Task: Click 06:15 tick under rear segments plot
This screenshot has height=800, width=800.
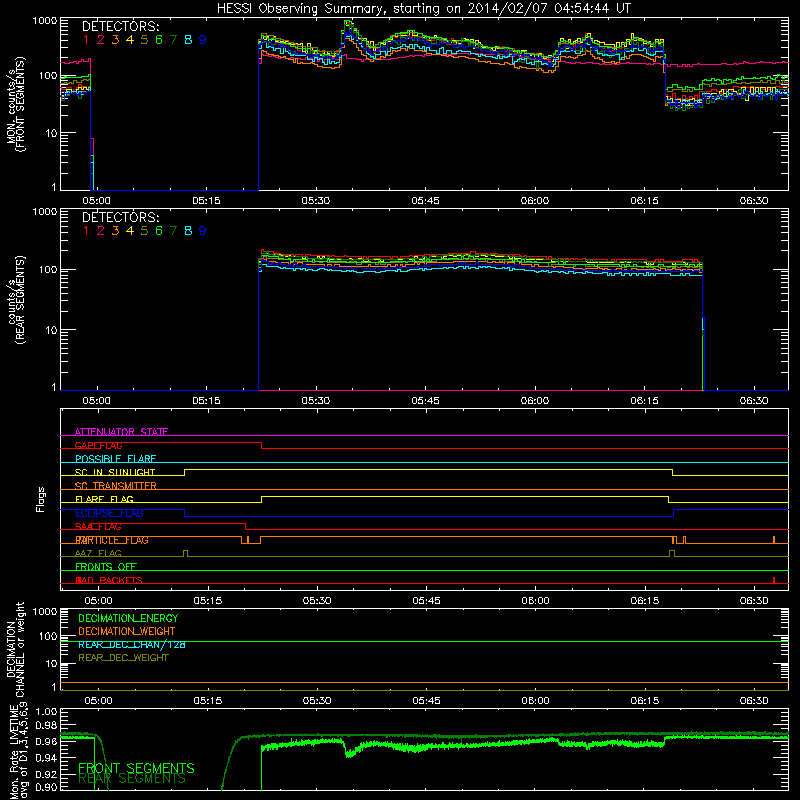Action: 644,401
